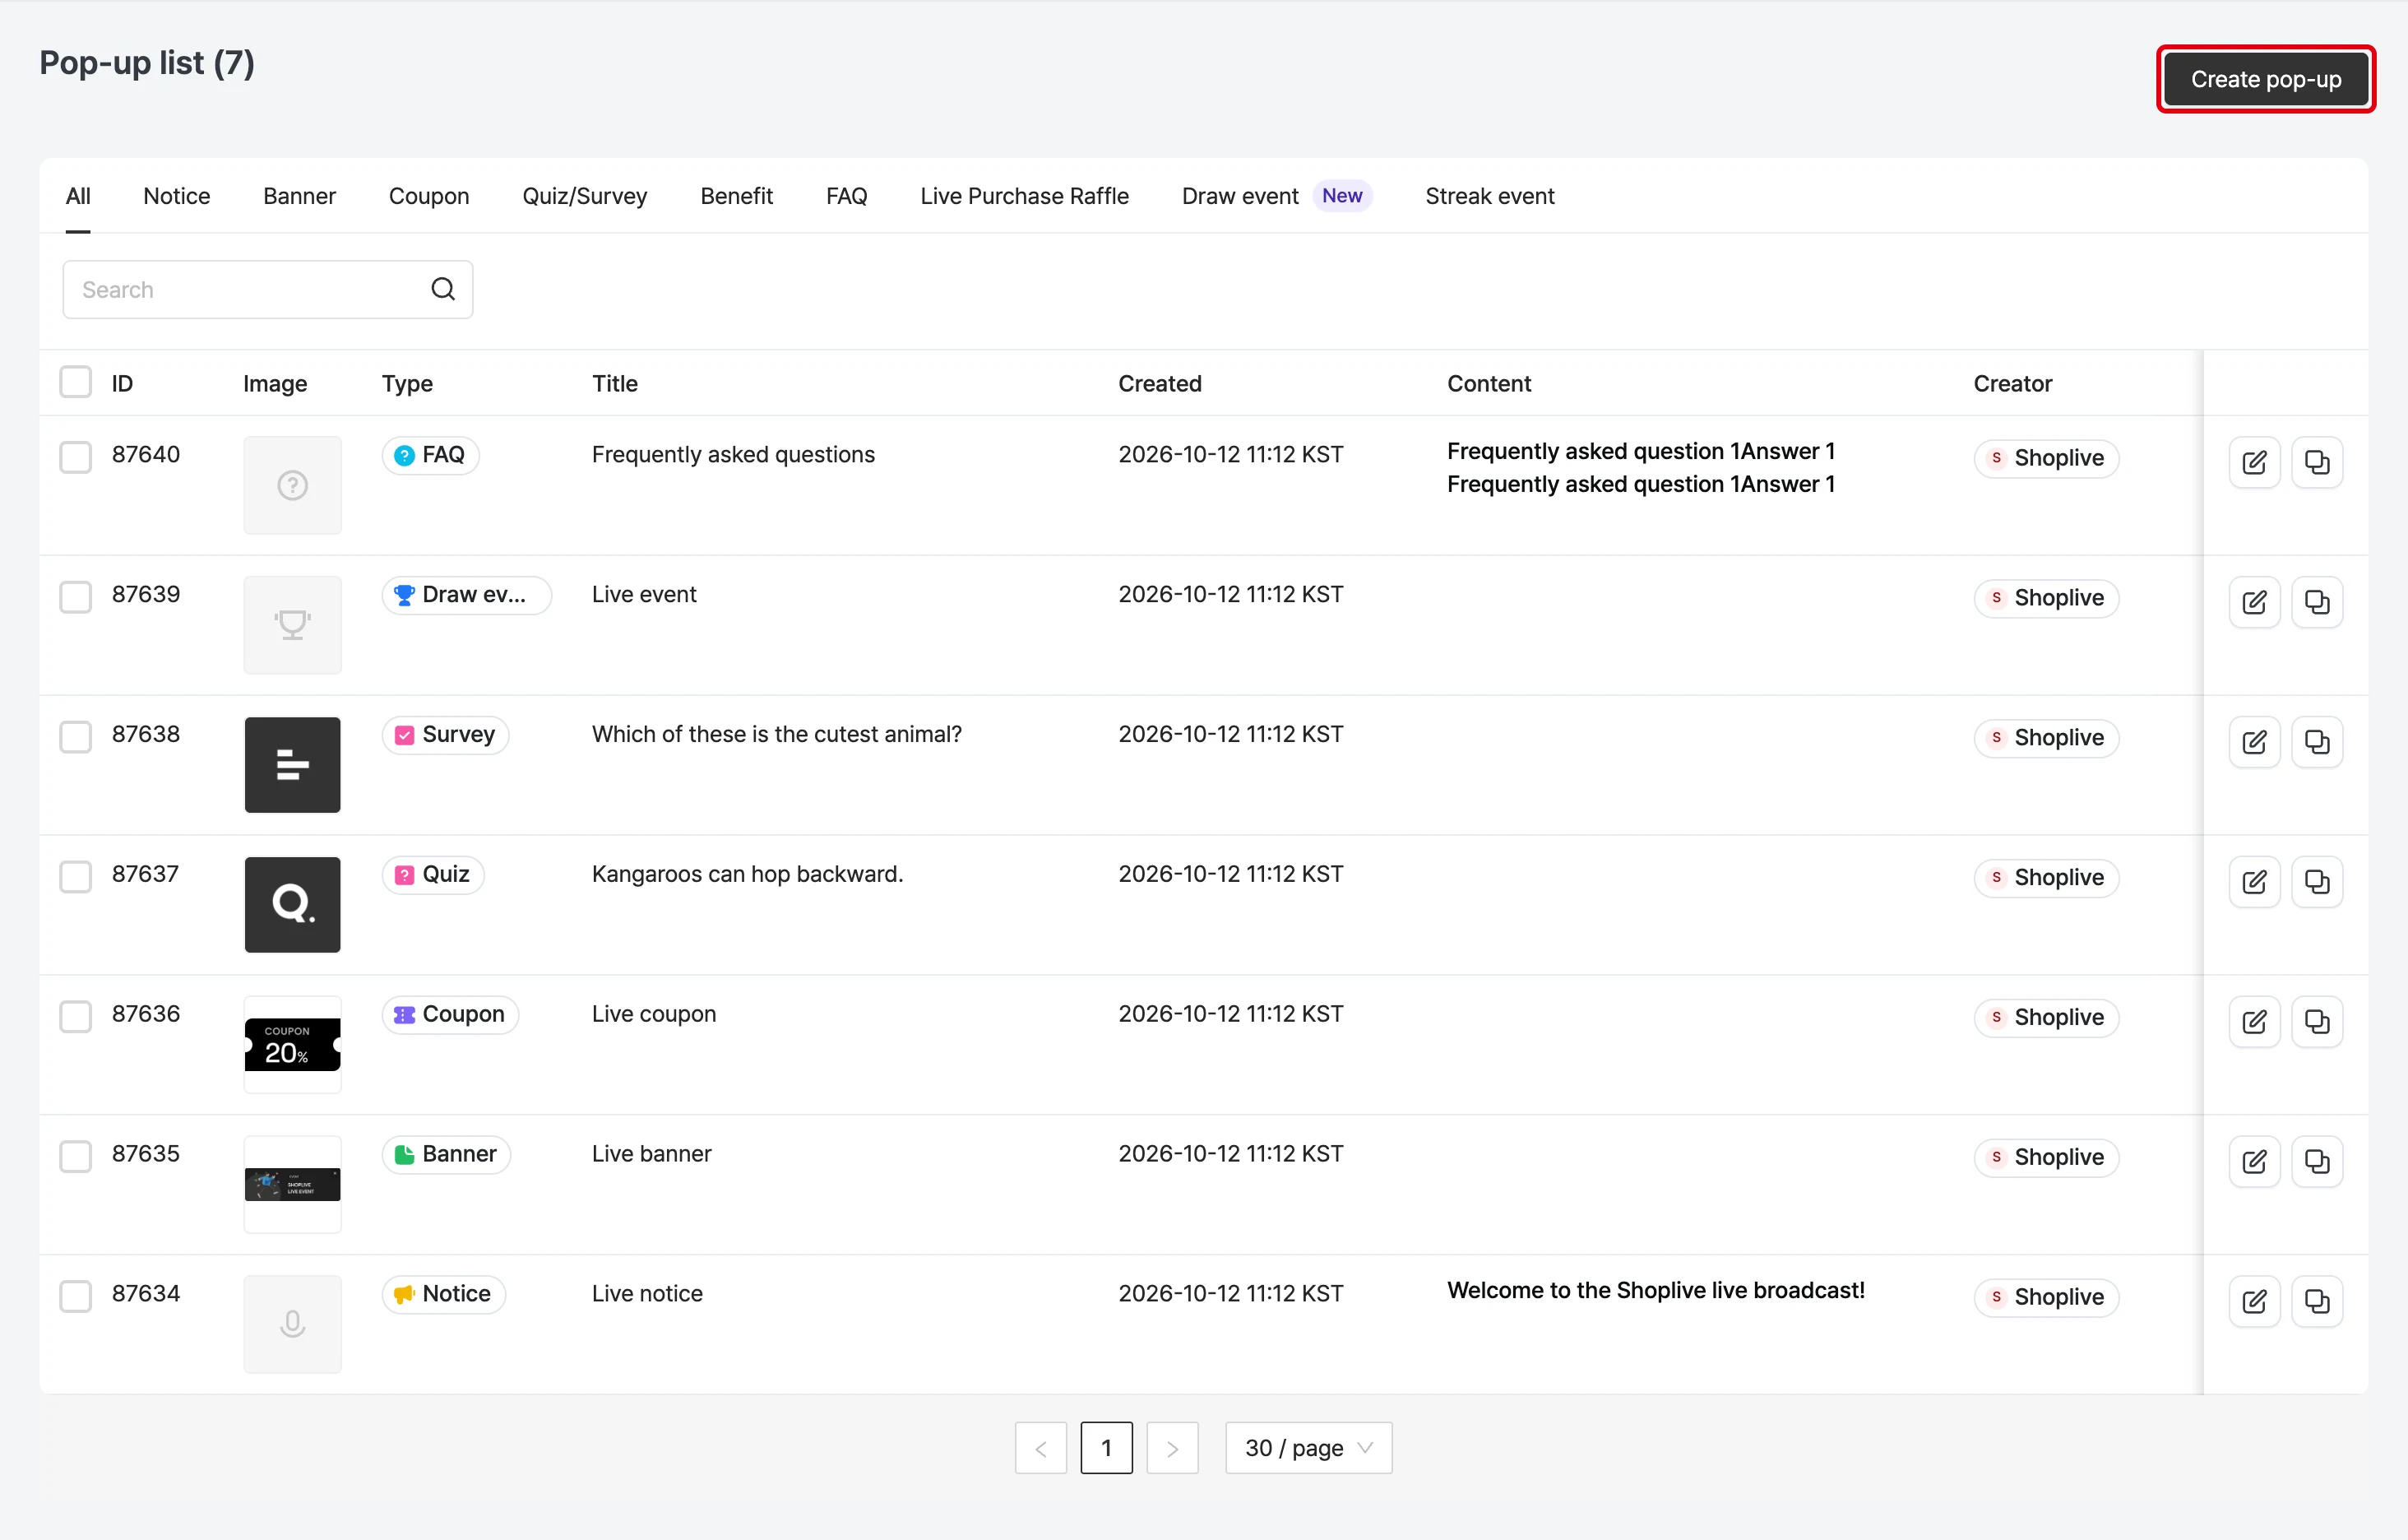Edit the Live coupon pop-up 87636
This screenshot has width=2408, height=1540.
pyautogui.click(x=2254, y=1022)
